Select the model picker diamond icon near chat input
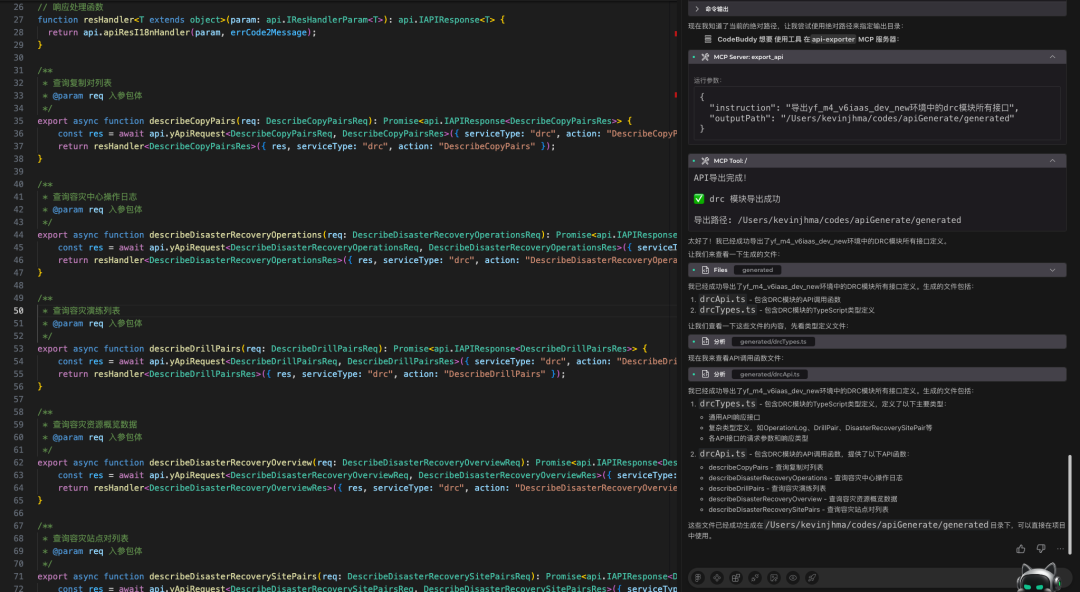 point(716,577)
